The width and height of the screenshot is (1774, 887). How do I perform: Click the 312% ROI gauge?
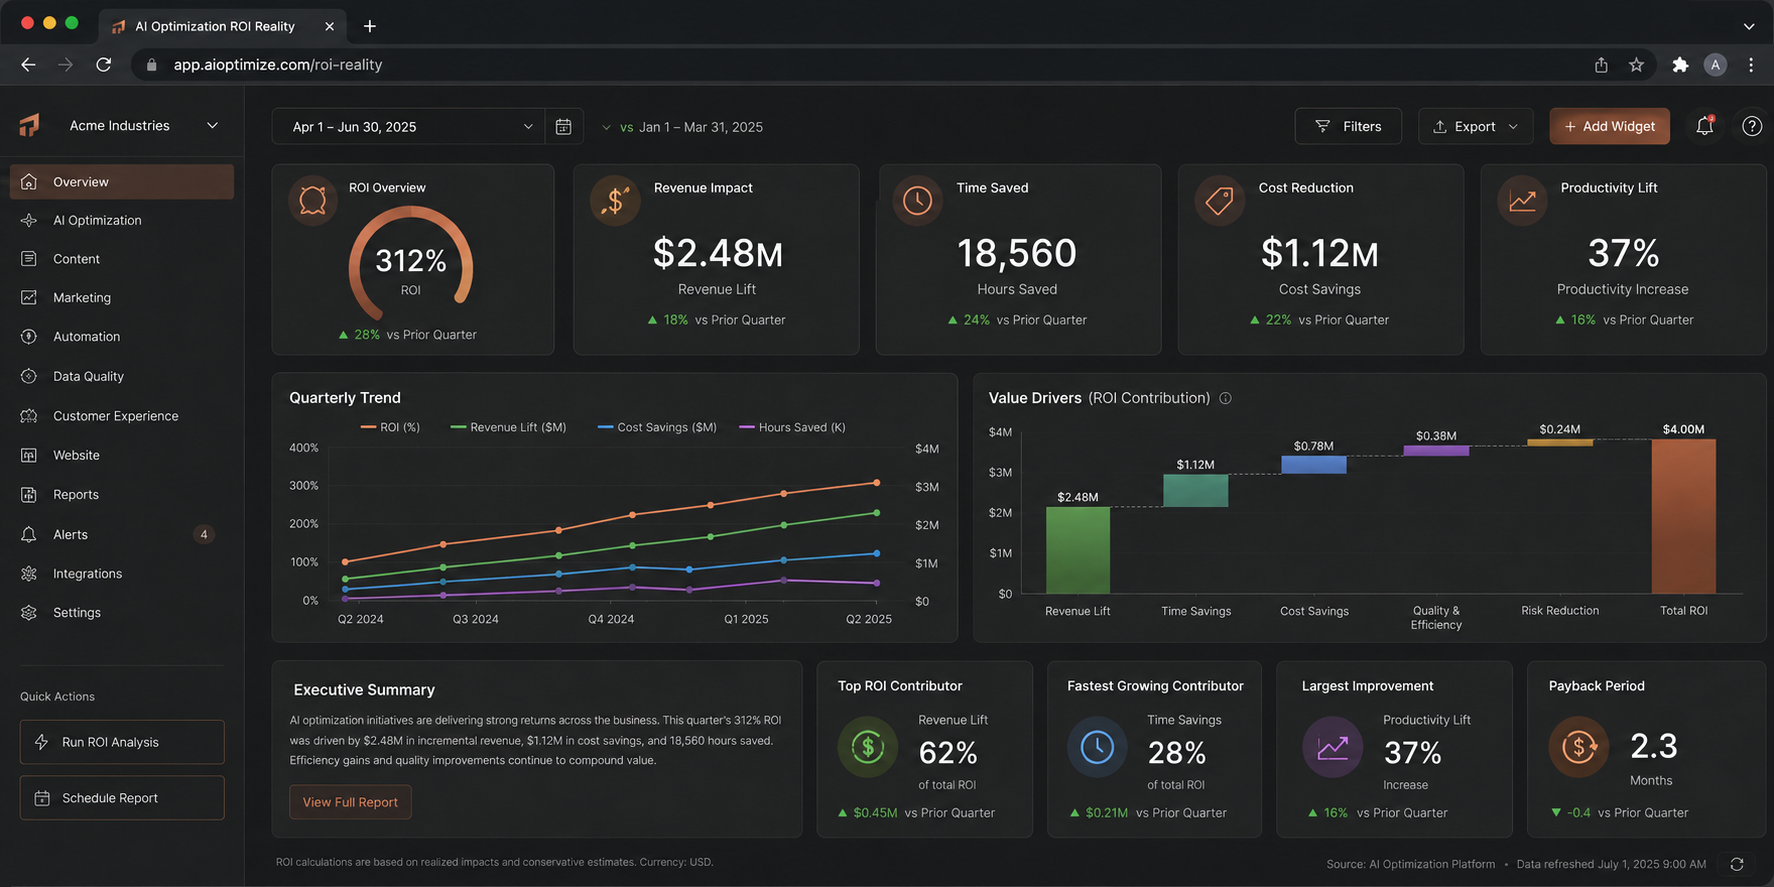(x=411, y=262)
